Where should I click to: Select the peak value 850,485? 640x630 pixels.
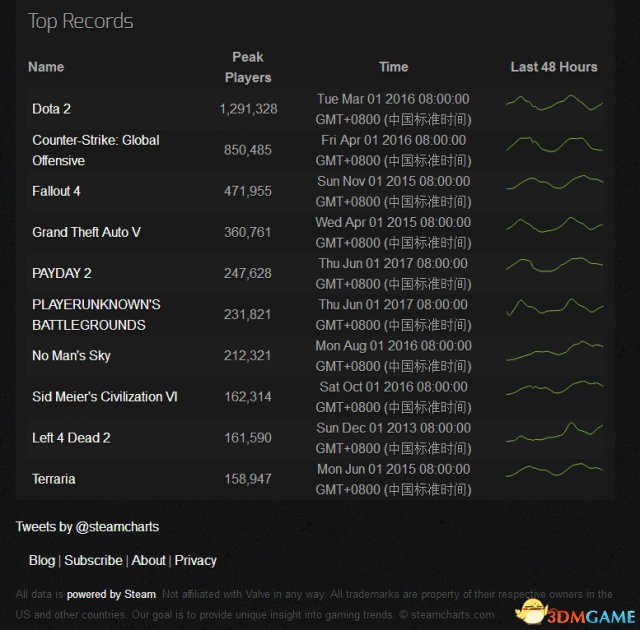(248, 150)
